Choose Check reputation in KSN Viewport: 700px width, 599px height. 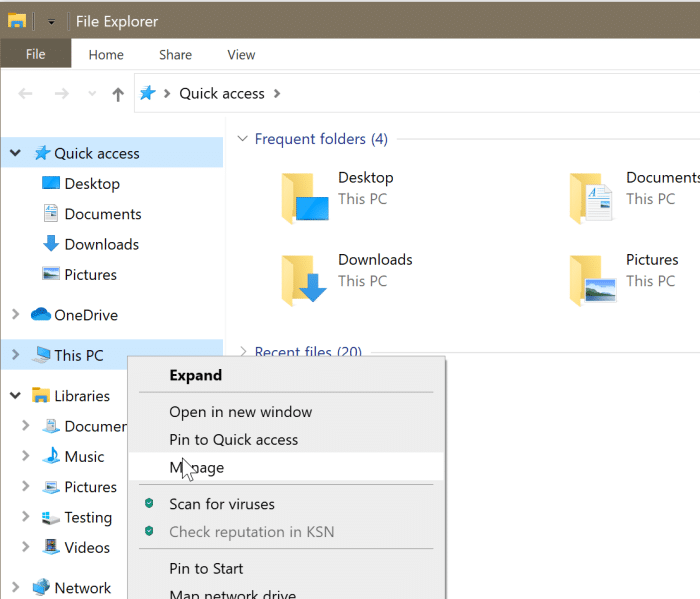(x=286, y=531)
